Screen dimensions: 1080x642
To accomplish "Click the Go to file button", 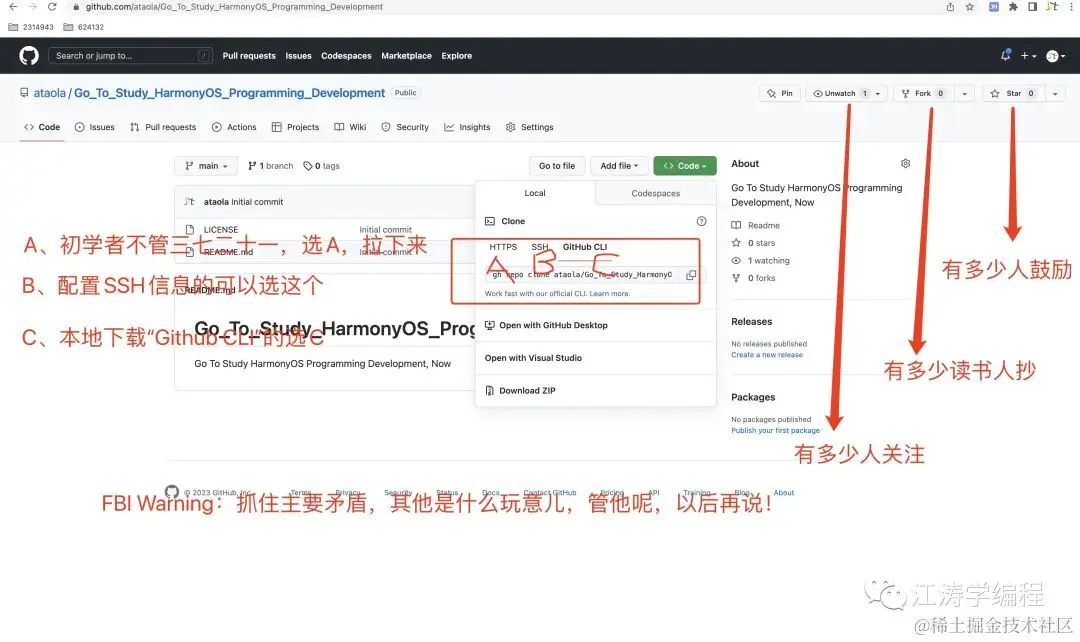I will (x=557, y=166).
